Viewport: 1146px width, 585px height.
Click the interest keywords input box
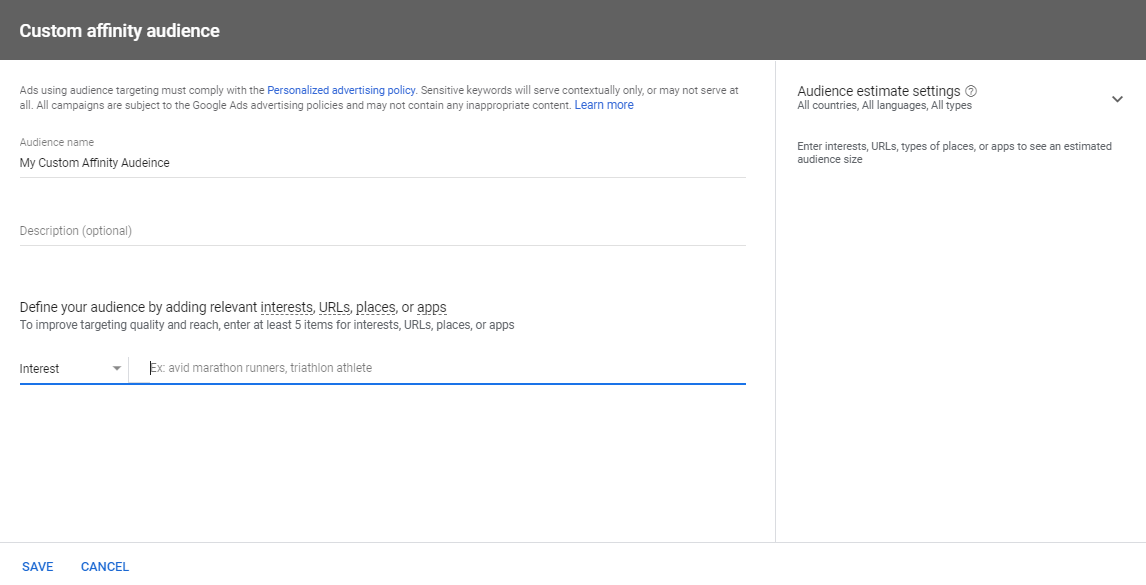pos(447,368)
